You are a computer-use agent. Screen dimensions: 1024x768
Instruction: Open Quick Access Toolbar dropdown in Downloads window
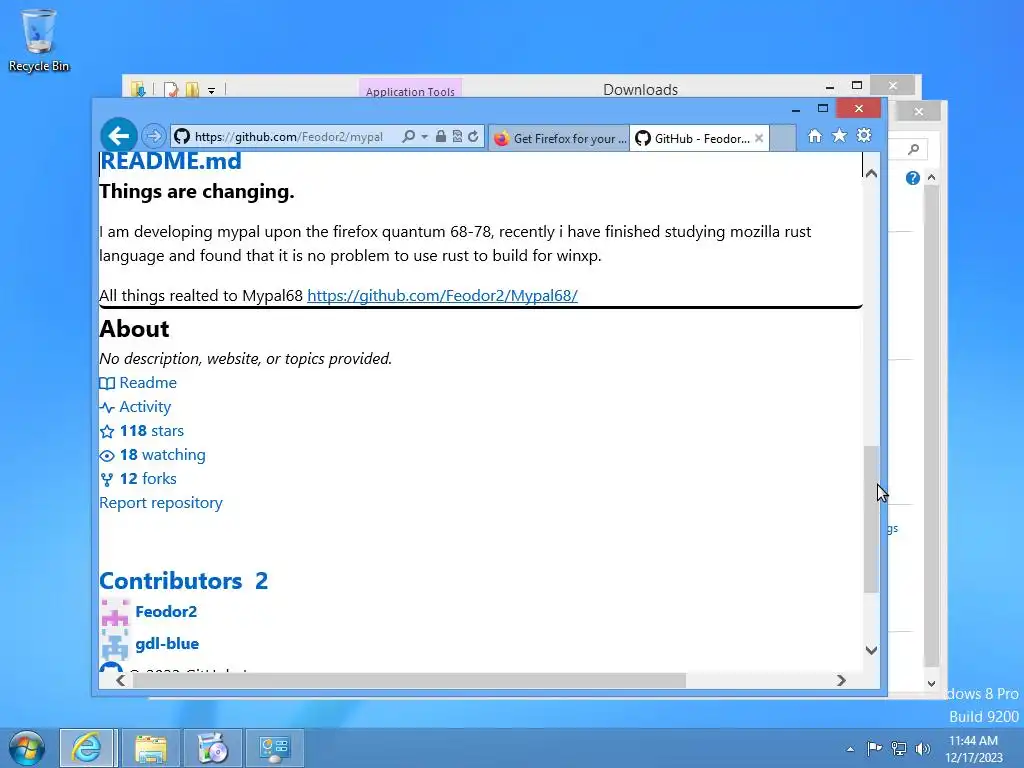212,91
